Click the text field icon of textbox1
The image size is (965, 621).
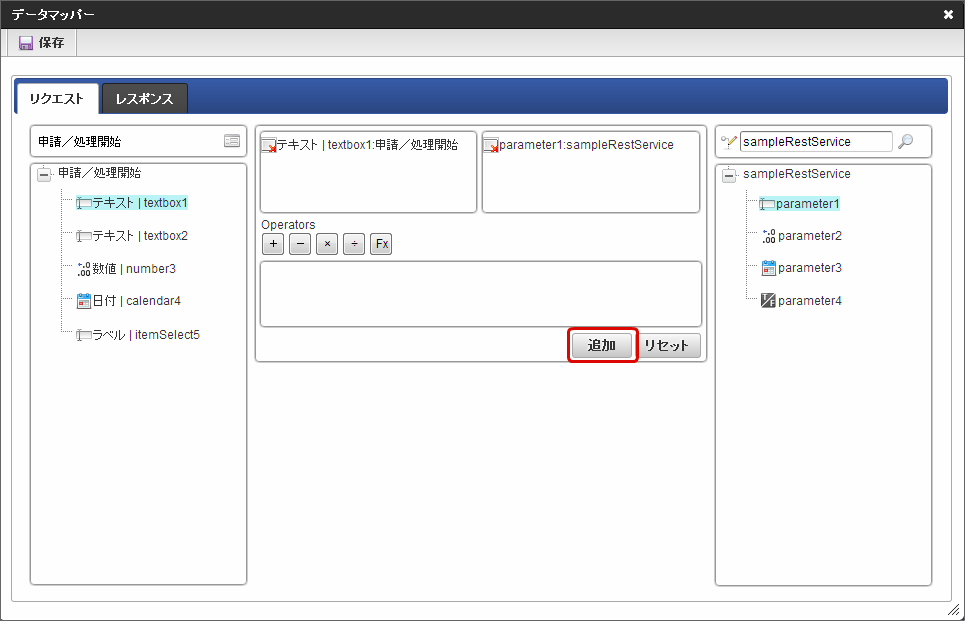[84, 203]
